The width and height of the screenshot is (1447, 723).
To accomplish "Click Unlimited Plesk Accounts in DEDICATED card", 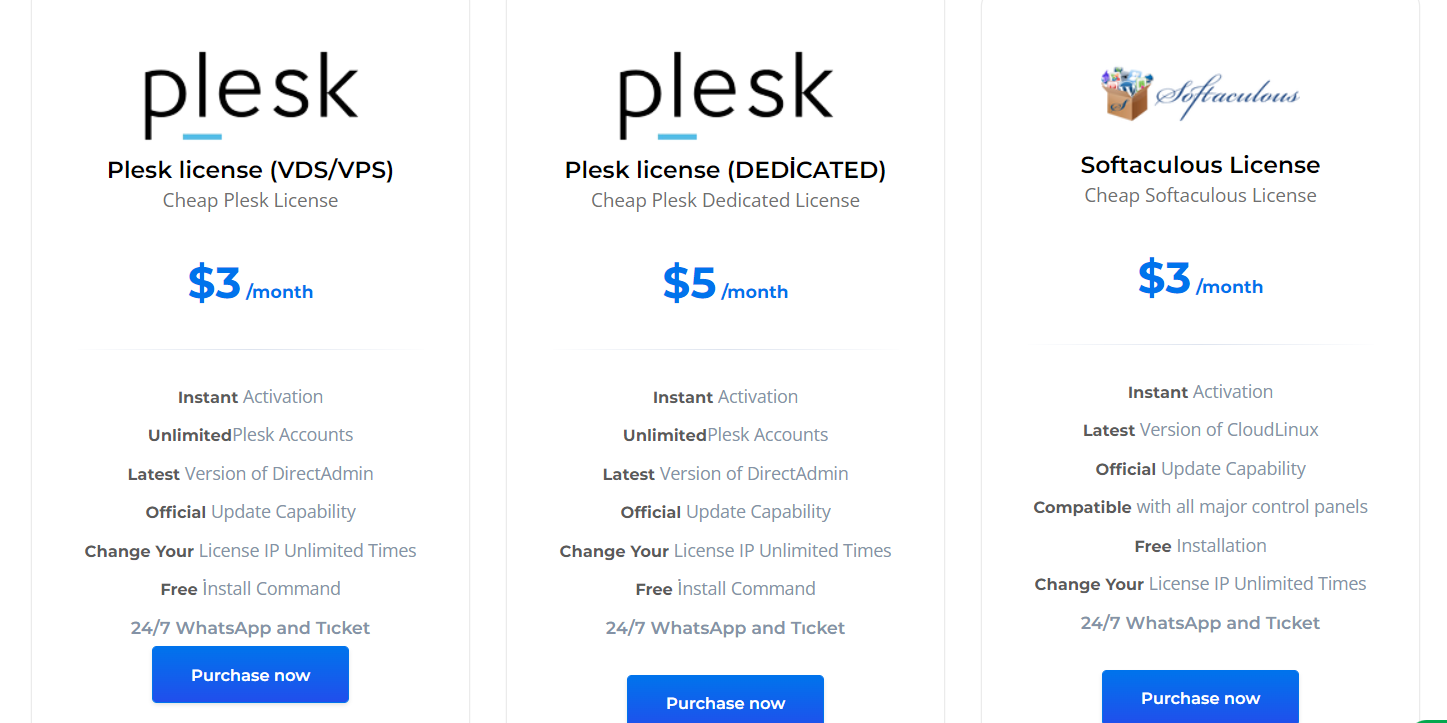I will click(725, 435).
